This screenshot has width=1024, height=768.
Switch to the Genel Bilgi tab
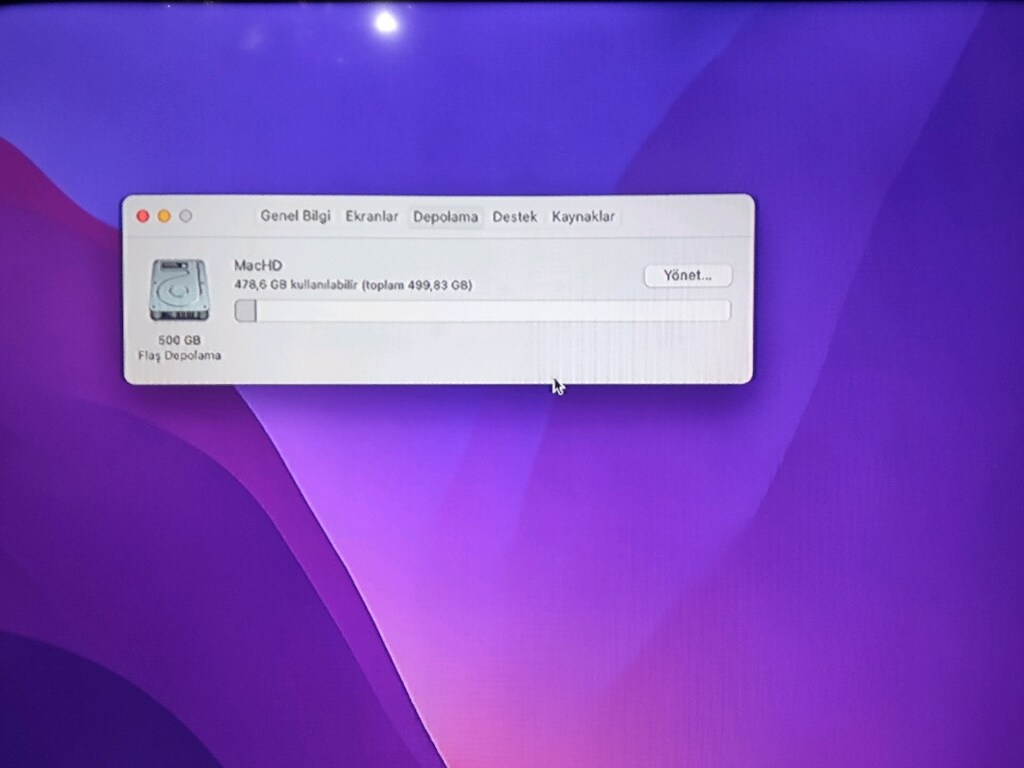295,216
